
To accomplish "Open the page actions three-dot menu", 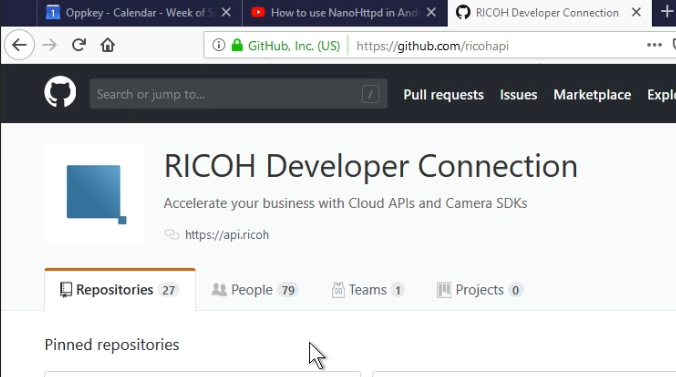I will pyautogui.click(x=654, y=45).
